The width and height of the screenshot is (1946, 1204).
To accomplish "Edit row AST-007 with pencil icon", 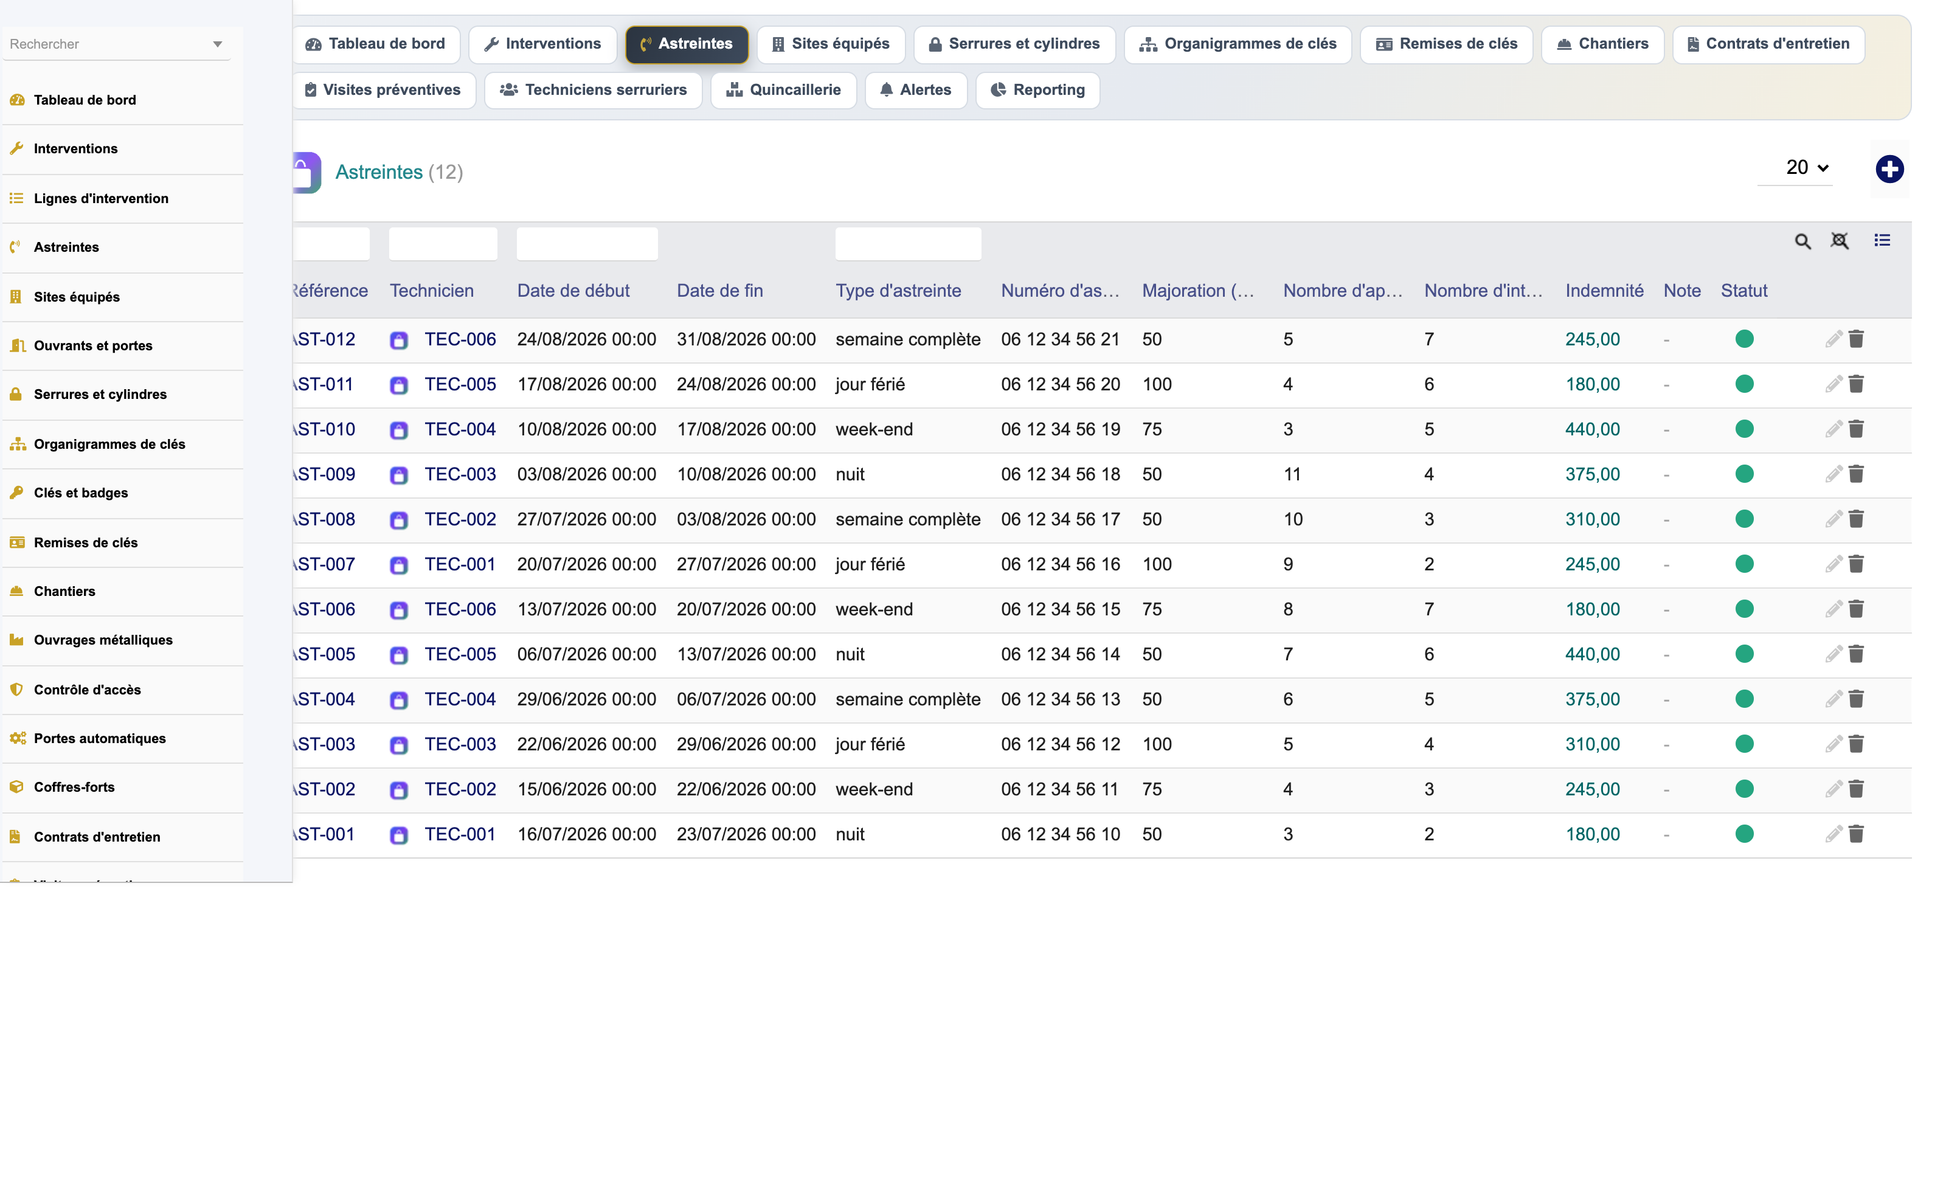I will tap(1833, 564).
